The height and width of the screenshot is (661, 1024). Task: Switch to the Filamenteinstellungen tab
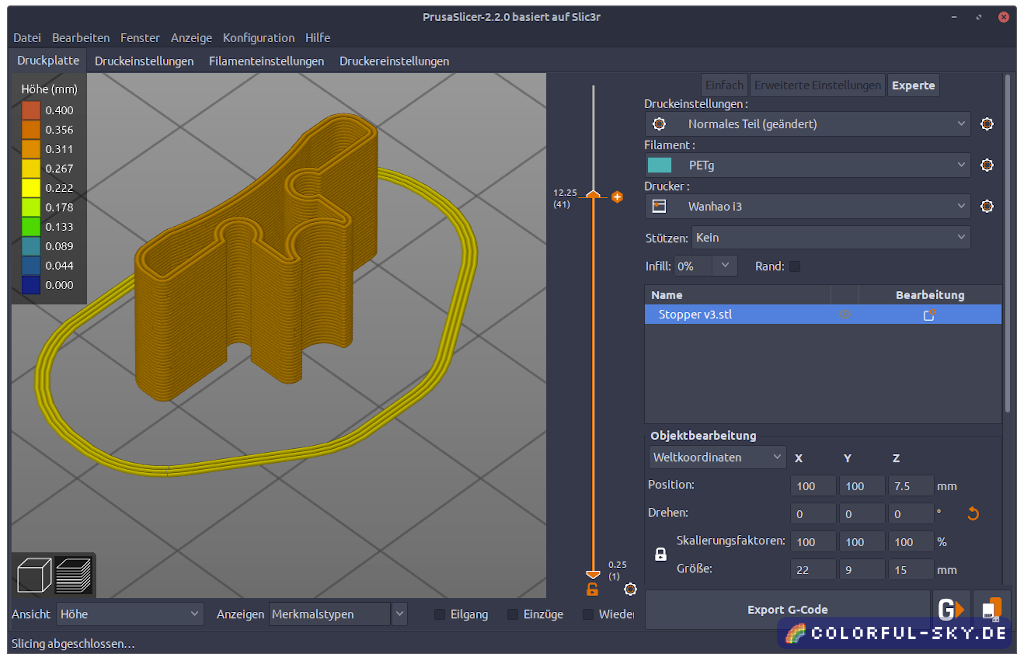click(x=266, y=61)
